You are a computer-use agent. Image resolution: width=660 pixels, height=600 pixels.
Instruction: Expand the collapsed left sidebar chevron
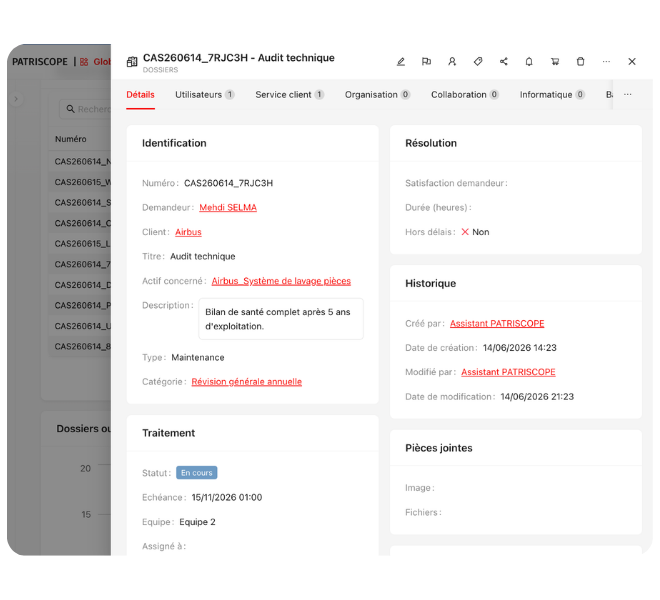tap(16, 99)
